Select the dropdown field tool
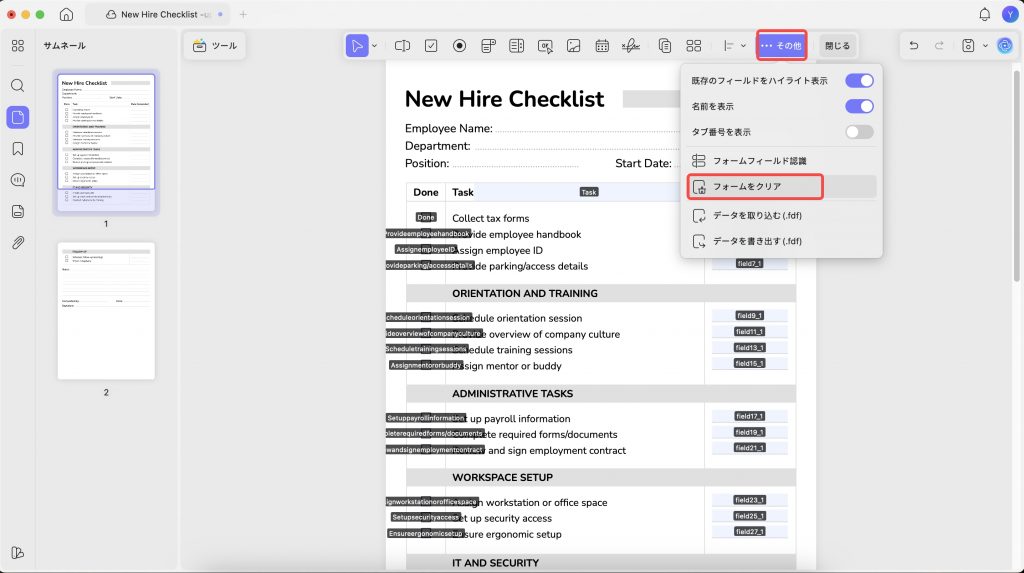Viewport: 1024px width, 573px height. pos(488,46)
